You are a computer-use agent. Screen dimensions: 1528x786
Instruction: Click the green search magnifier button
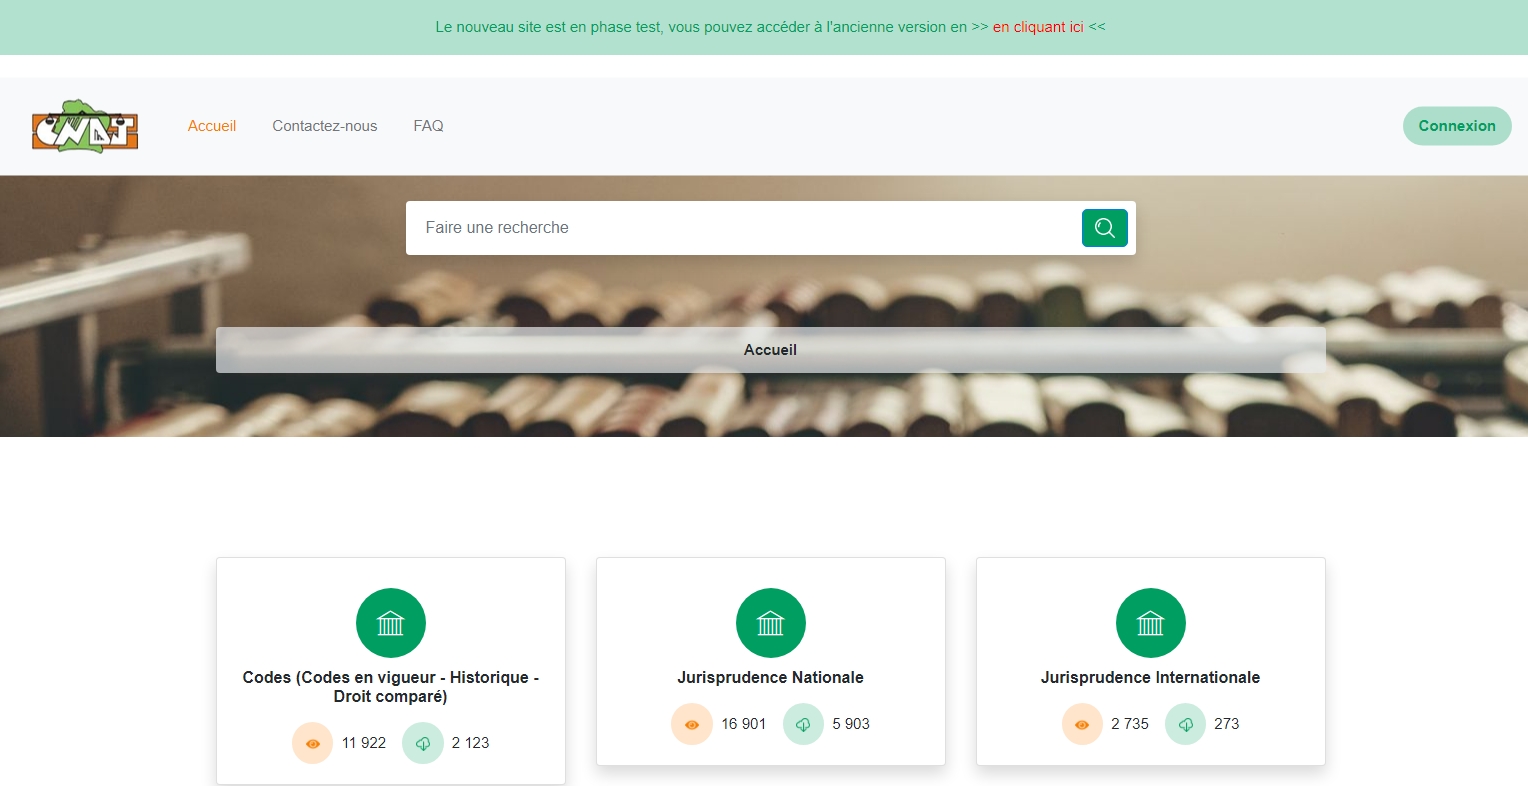[x=1104, y=228]
